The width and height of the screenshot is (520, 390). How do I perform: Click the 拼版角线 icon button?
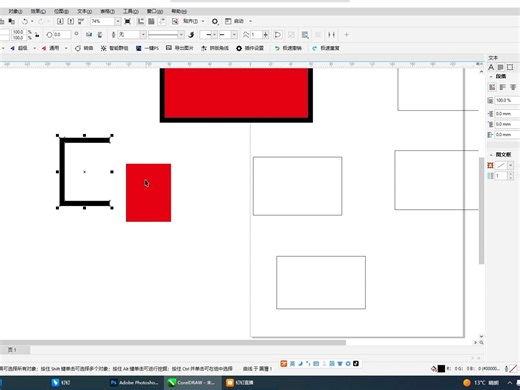[x=204, y=48]
